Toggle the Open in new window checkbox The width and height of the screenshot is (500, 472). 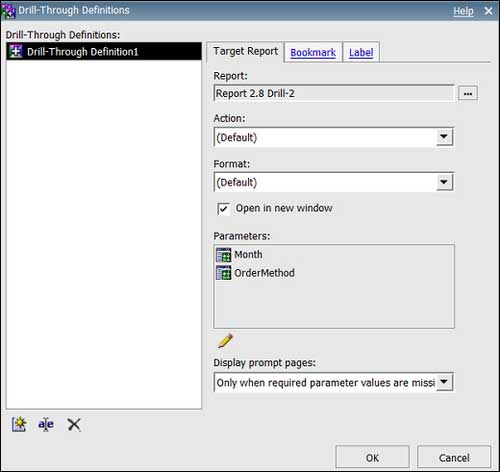coord(223,209)
